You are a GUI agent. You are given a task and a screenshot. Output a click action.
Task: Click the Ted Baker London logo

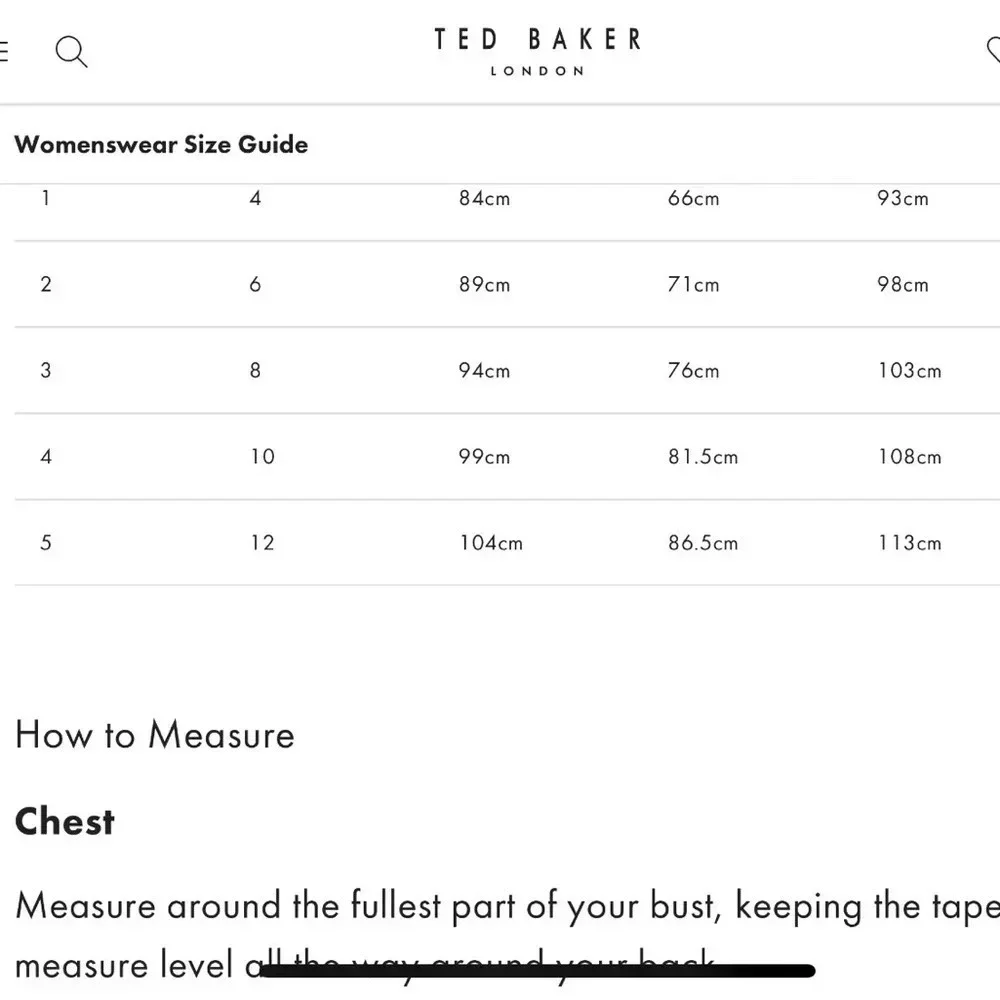tap(537, 51)
